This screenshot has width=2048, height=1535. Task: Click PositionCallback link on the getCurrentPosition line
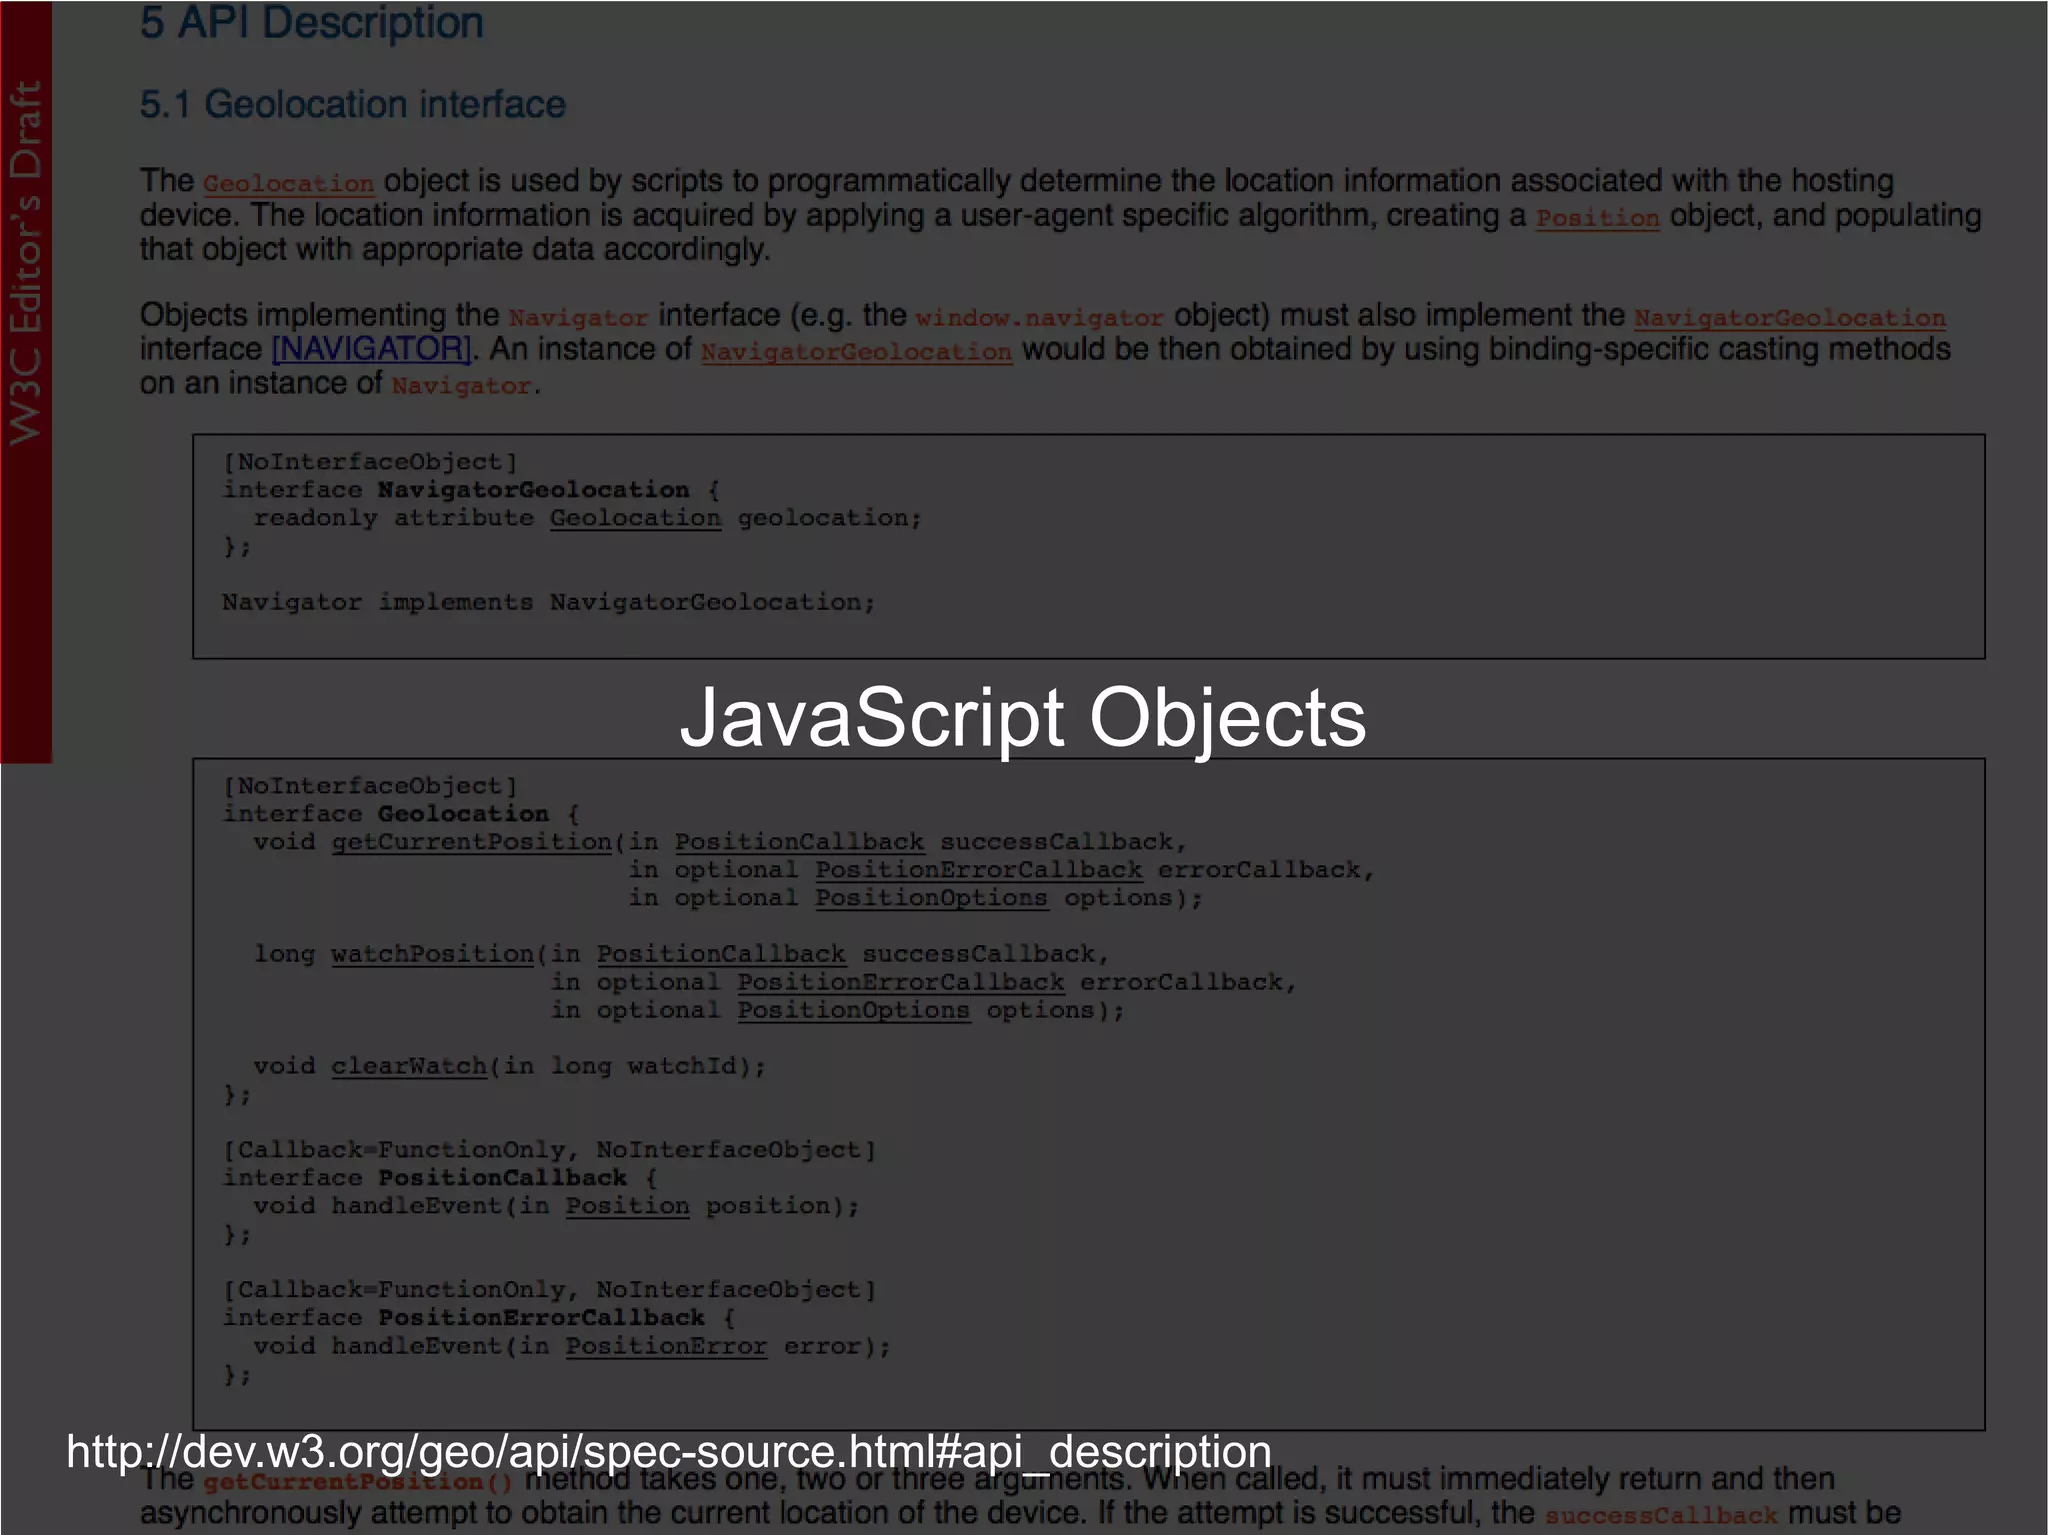pyautogui.click(x=799, y=842)
